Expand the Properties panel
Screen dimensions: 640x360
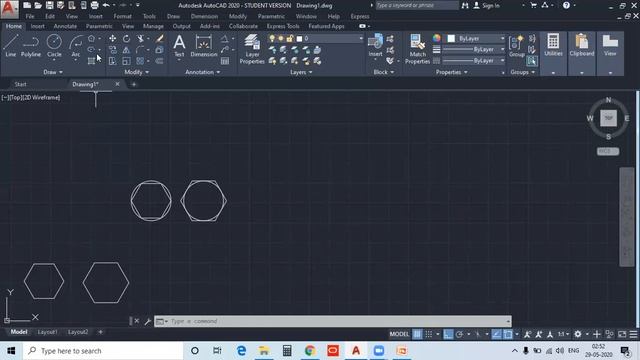(451, 72)
